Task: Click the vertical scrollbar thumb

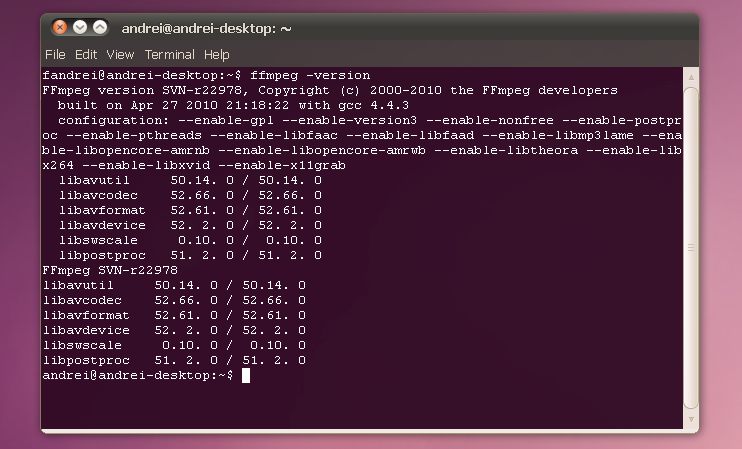Action: point(691,247)
